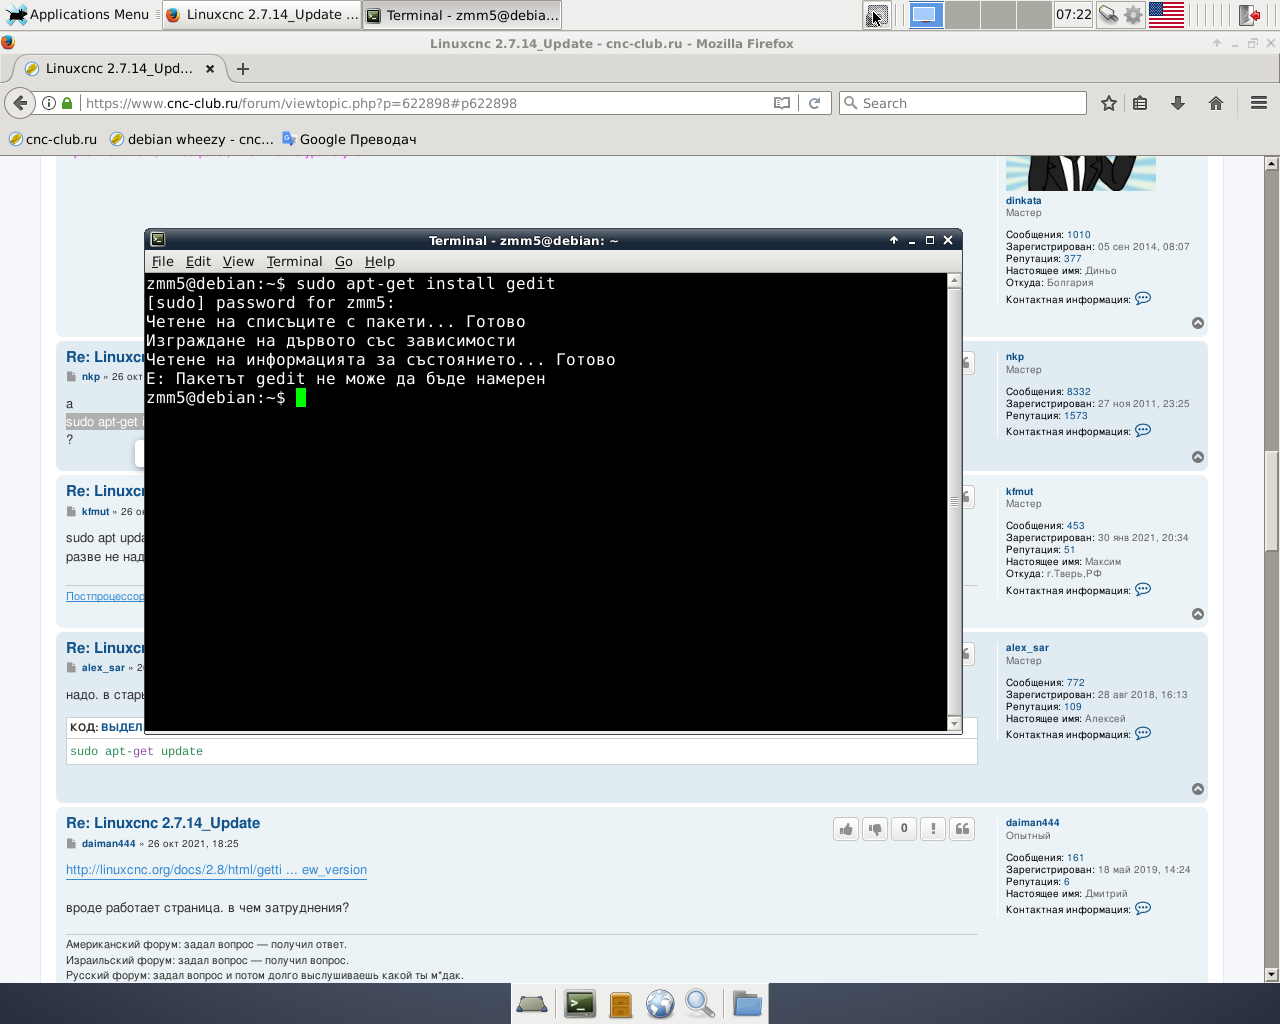The image size is (1280, 1024).
Task: Open the daiman444 profile link in sidebar
Action: [x=1032, y=823]
